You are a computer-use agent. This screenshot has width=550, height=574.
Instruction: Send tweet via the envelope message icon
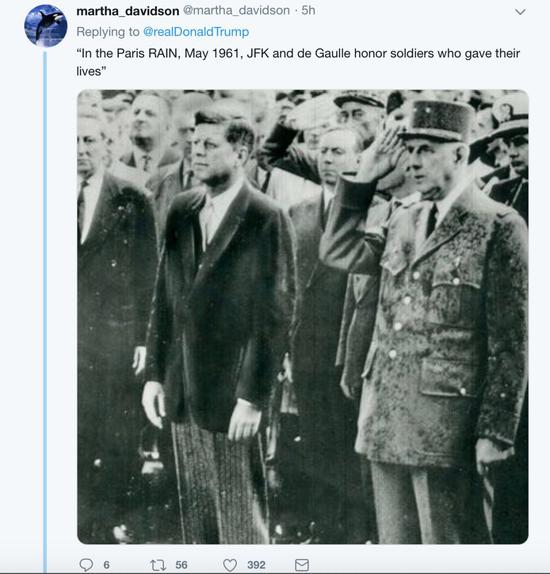coord(302,565)
